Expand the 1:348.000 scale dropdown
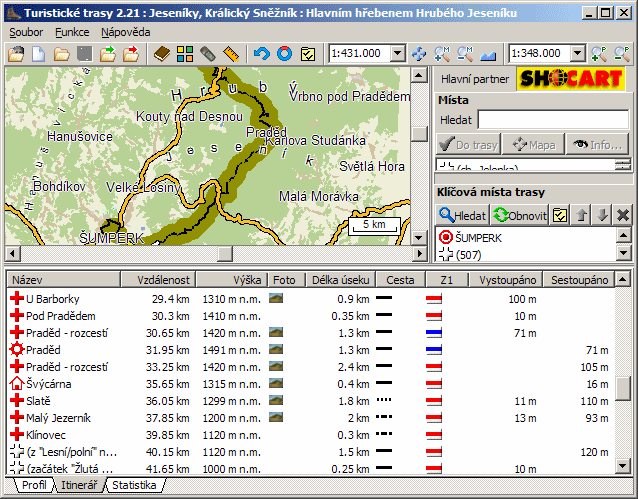Screen dimensions: 638x499 577,53
